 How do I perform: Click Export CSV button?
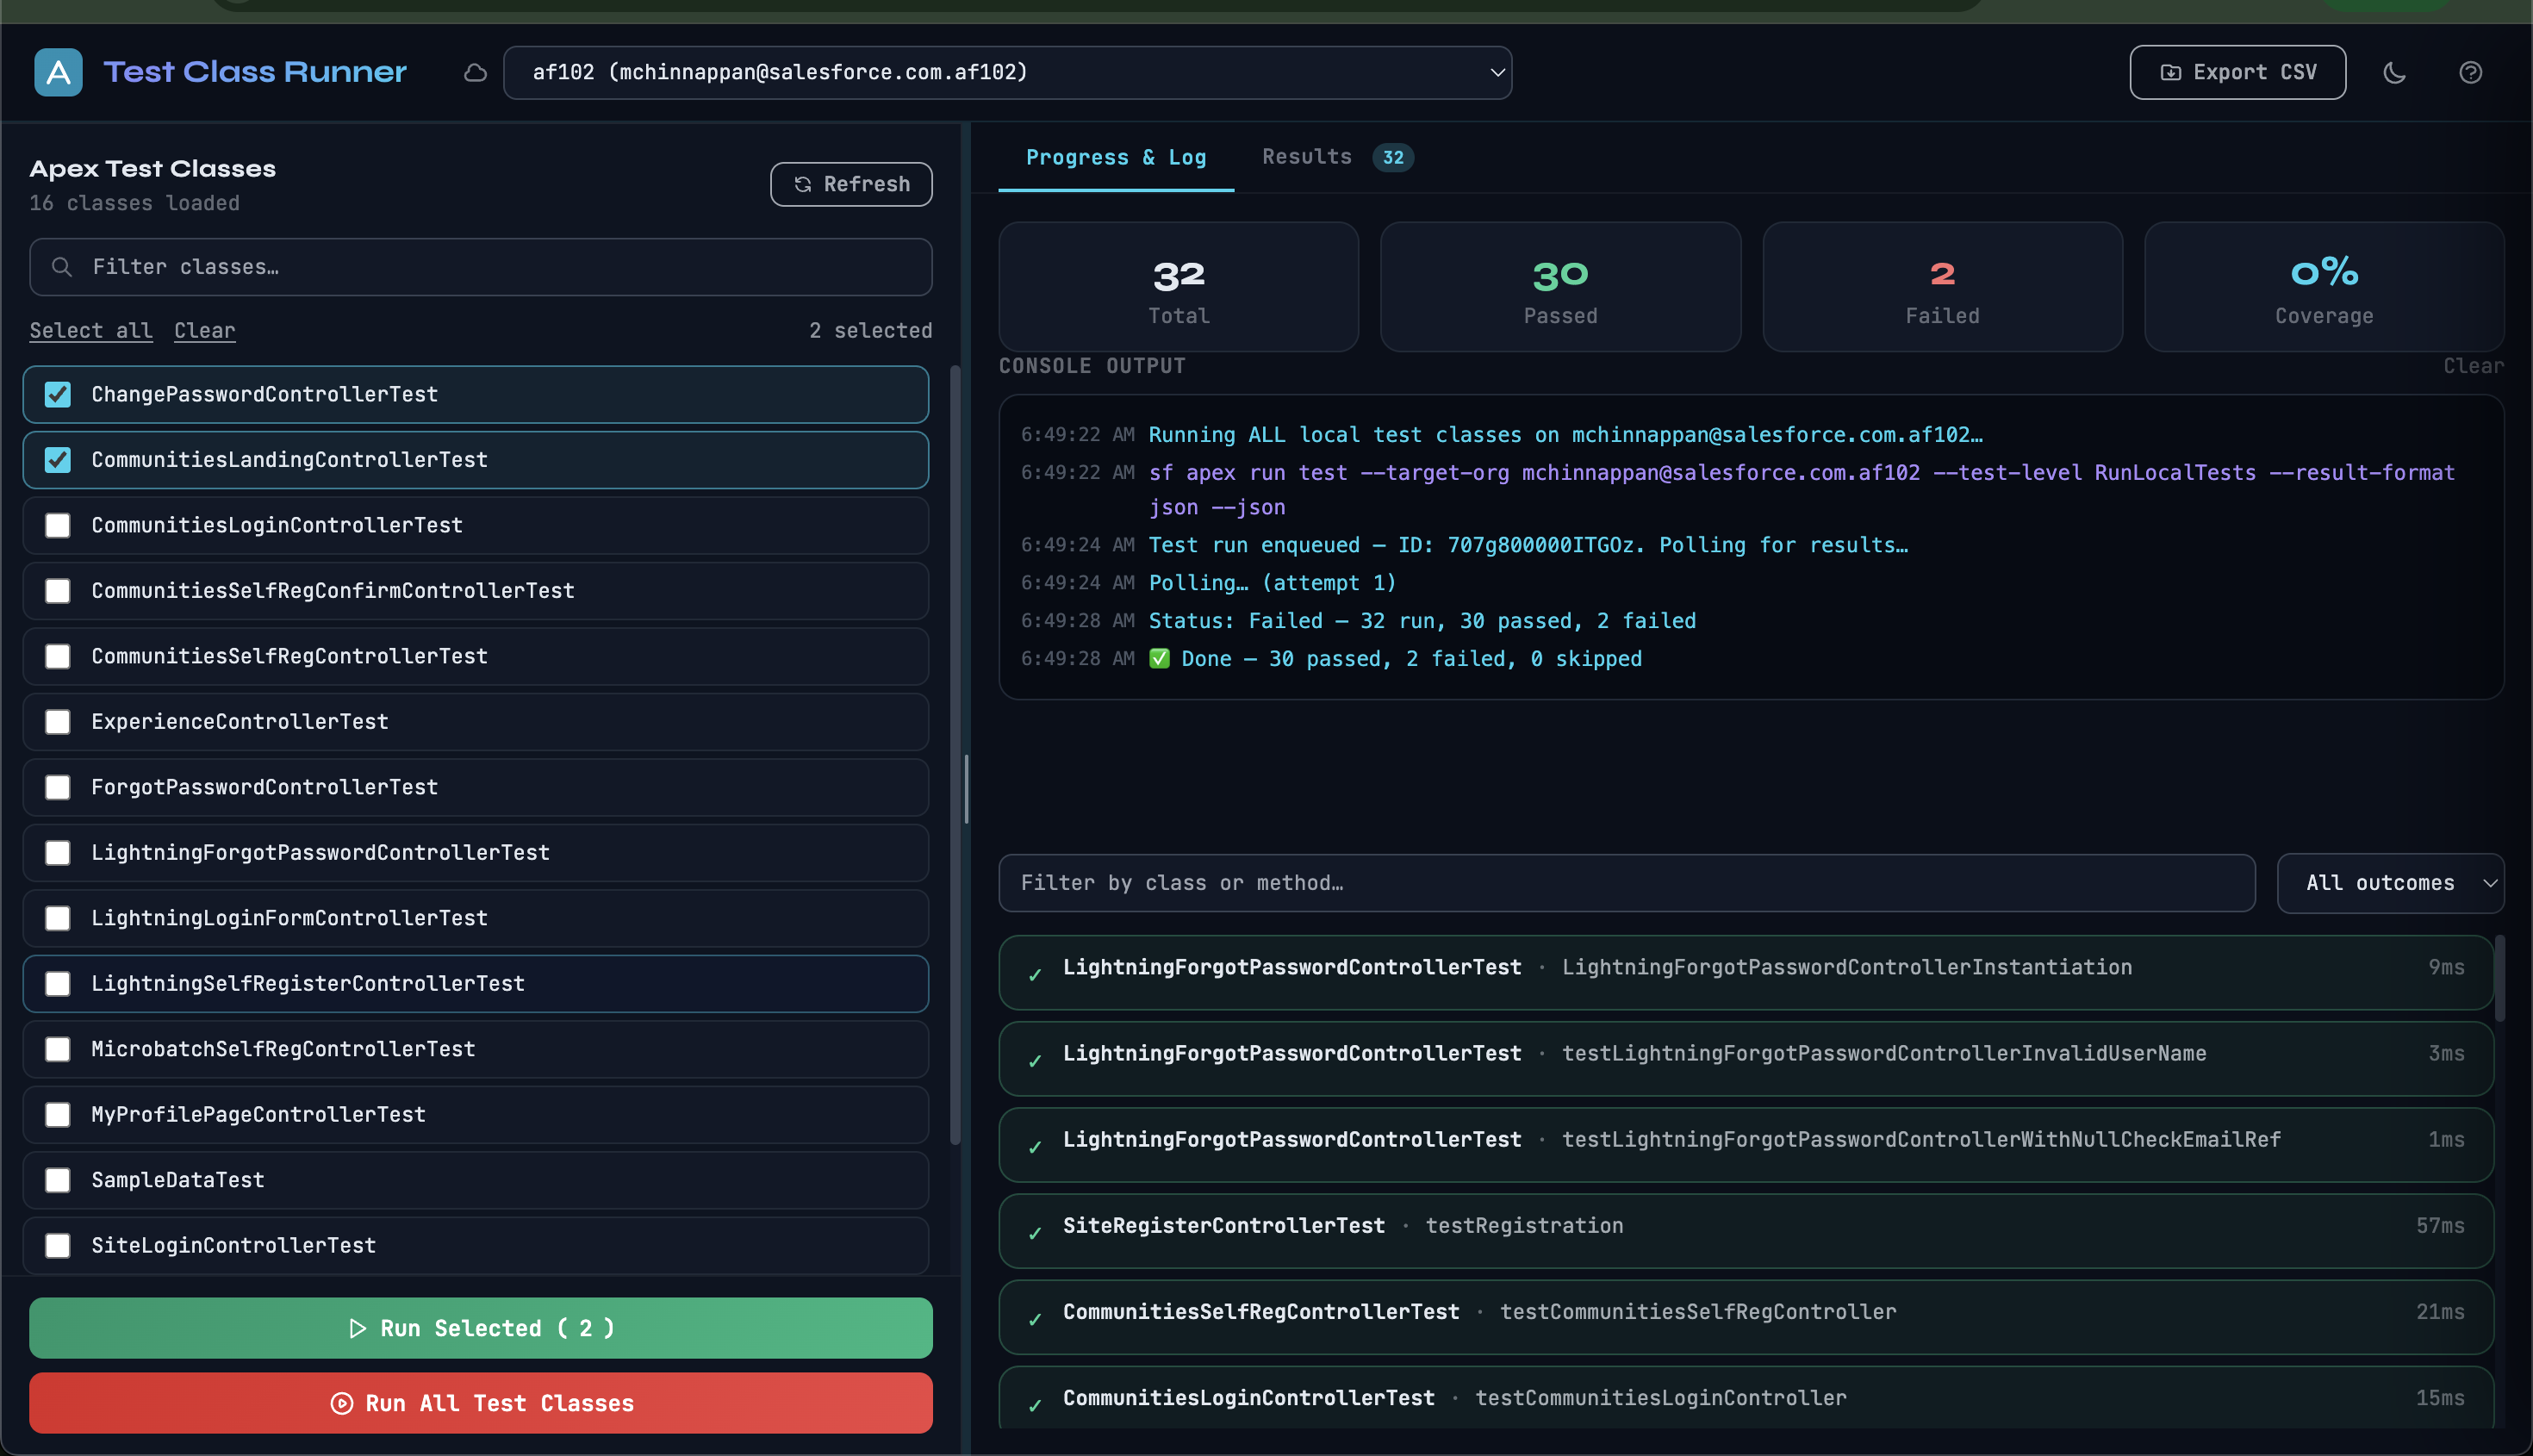point(2237,72)
